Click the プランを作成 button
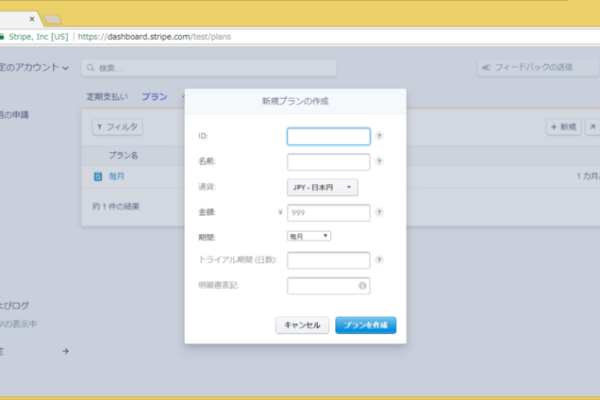Image resolution: width=600 pixels, height=400 pixels. [365, 325]
